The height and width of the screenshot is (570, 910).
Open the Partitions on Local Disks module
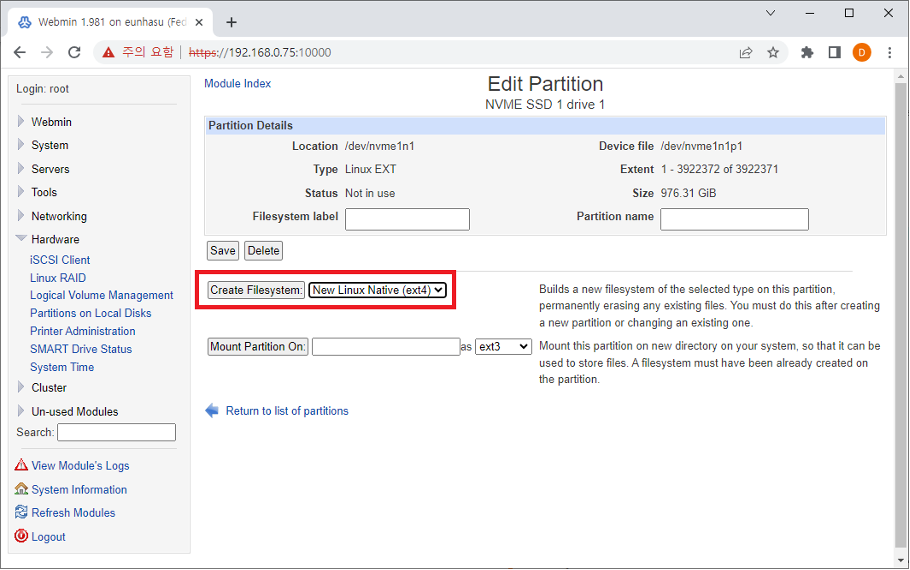pyautogui.click(x=91, y=313)
